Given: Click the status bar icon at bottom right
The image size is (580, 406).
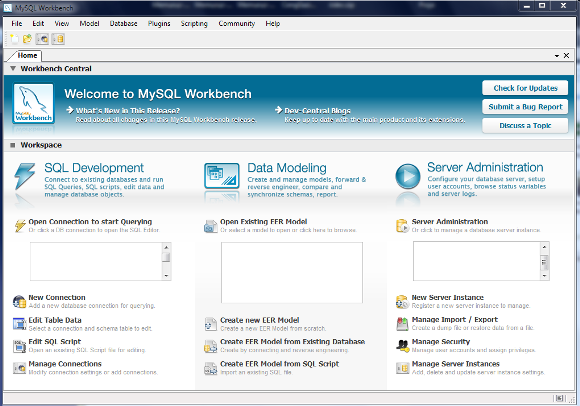Looking at the screenshot, I should coord(559,398).
